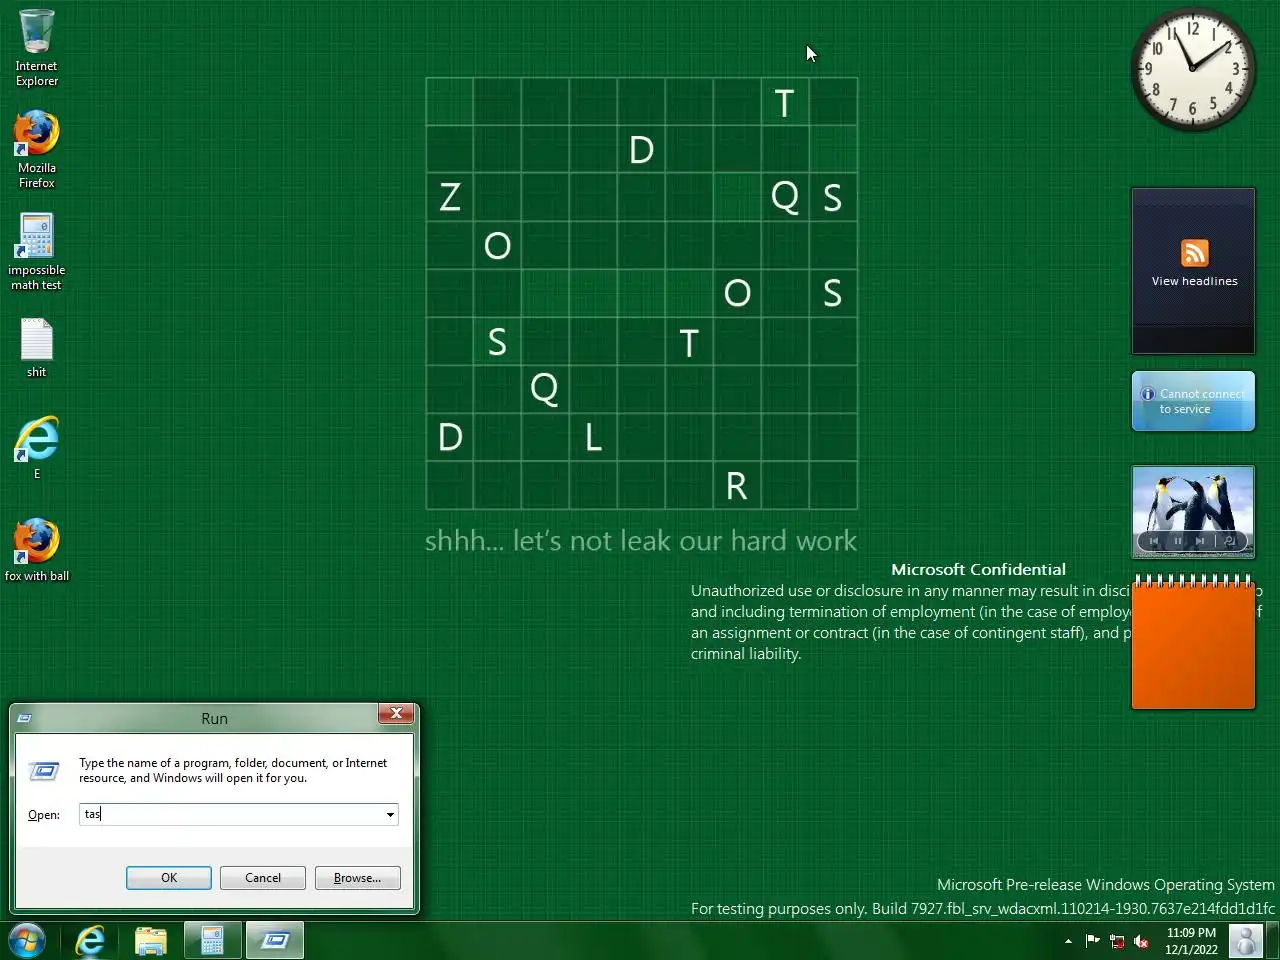This screenshot has height=960, width=1280.
Task: Skip to next picture in slide show gadget
Action: (x=1200, y=541)
